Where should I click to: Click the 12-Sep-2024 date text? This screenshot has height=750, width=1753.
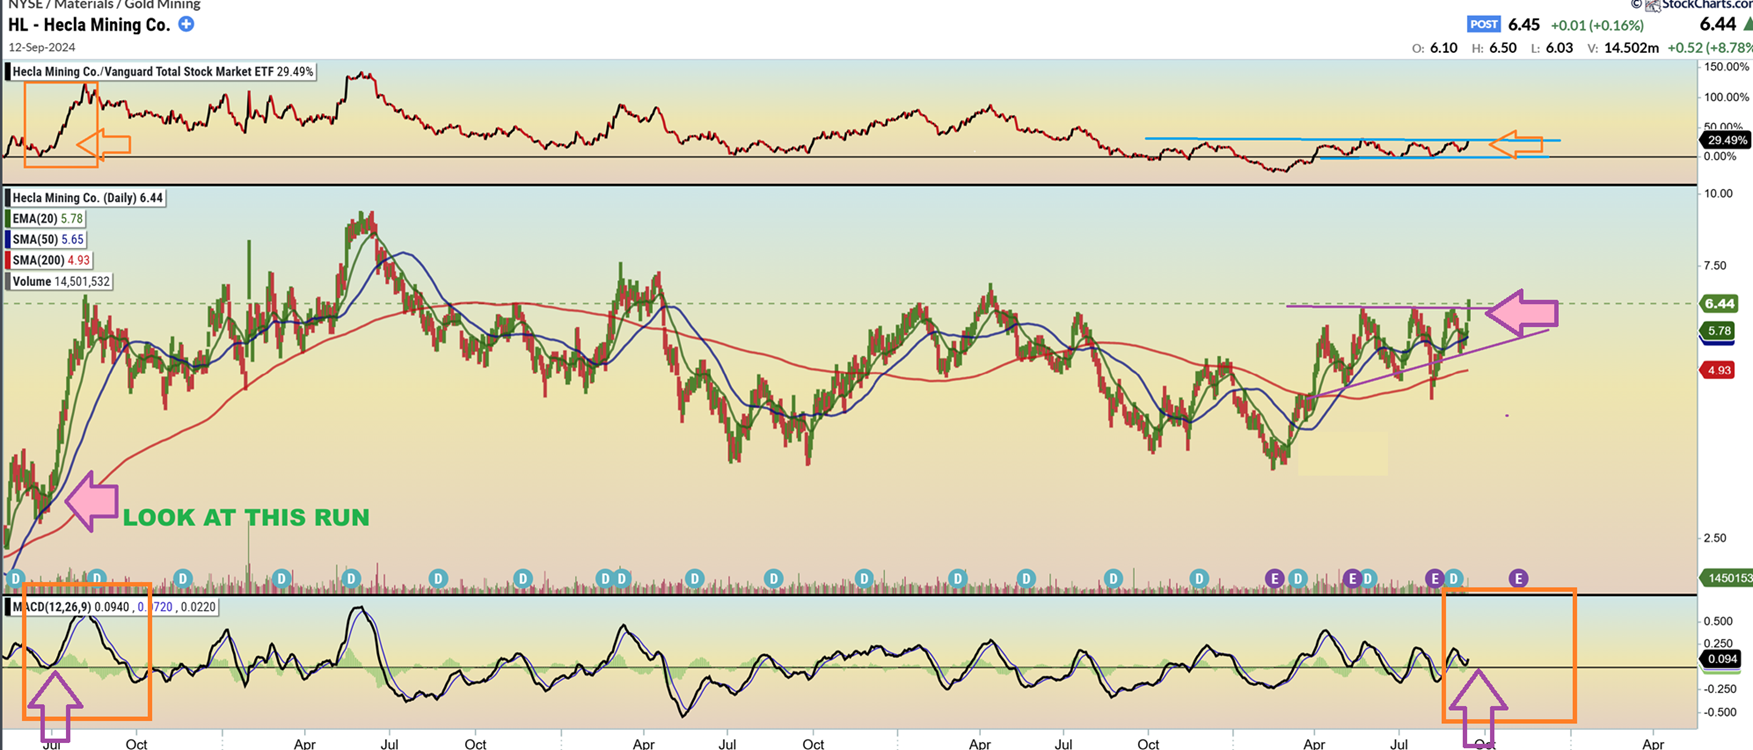tap(41, 47)
